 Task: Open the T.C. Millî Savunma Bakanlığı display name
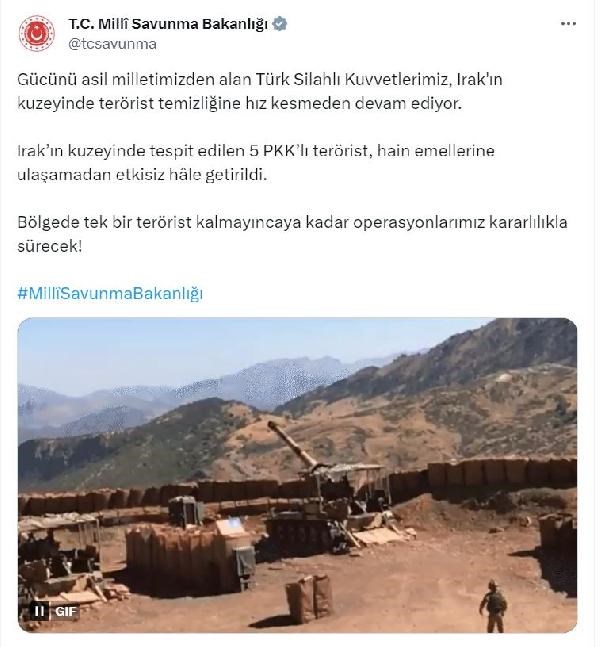pos(168,24)
